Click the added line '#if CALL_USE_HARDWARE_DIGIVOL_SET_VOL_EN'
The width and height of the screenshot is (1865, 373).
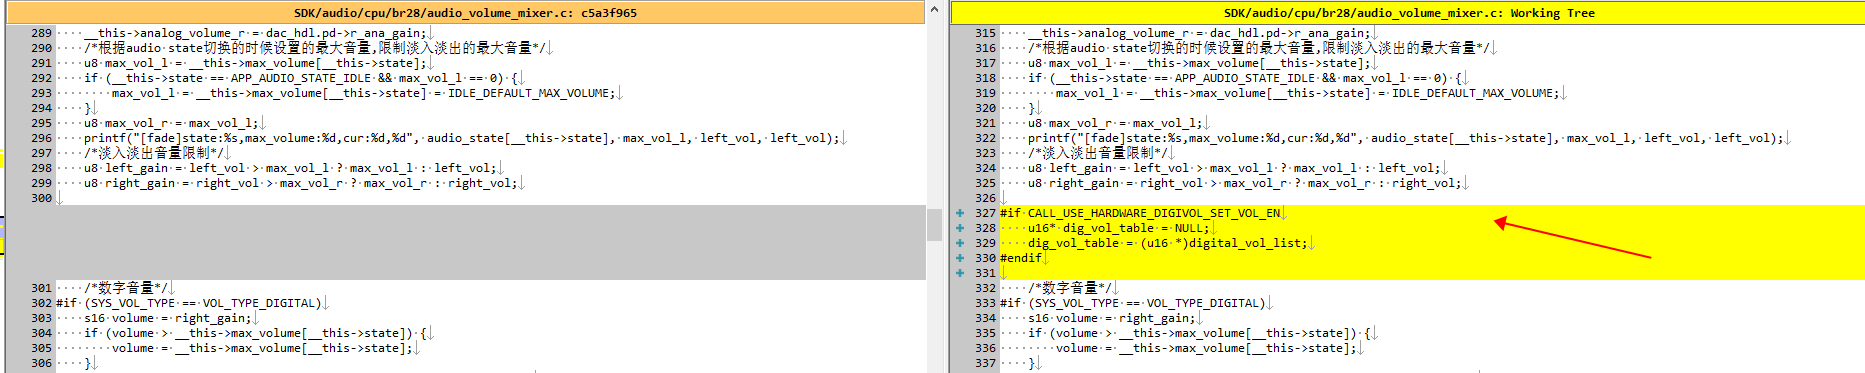point(1140,213)
